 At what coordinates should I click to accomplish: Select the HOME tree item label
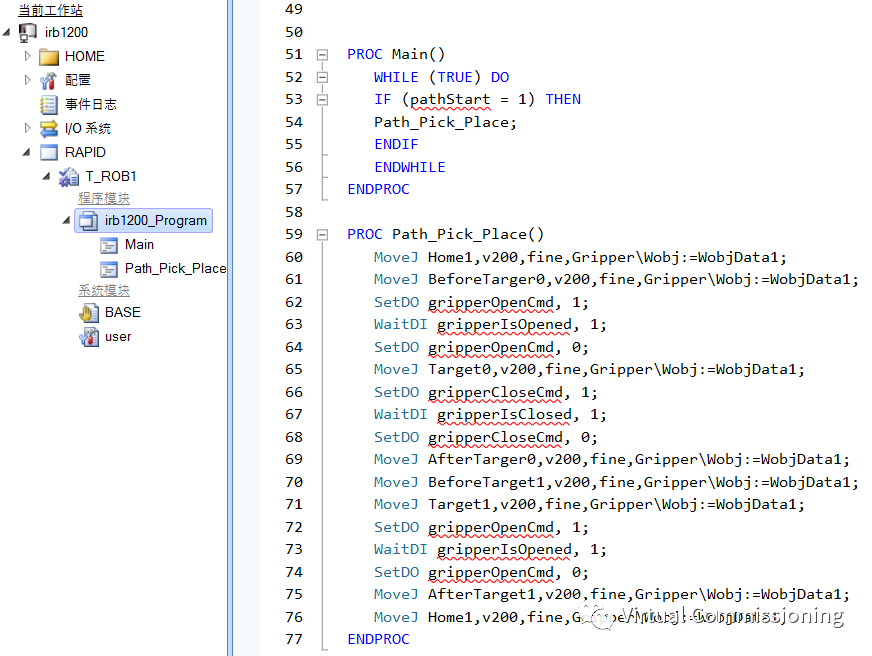point(85,57)
